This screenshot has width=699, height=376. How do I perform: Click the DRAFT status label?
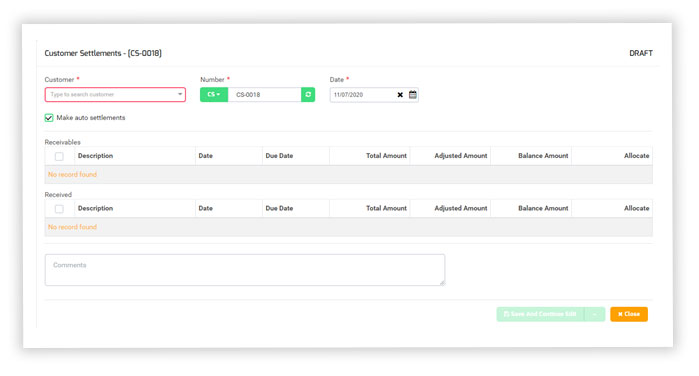pyautogui.click(x=641, y=53)
